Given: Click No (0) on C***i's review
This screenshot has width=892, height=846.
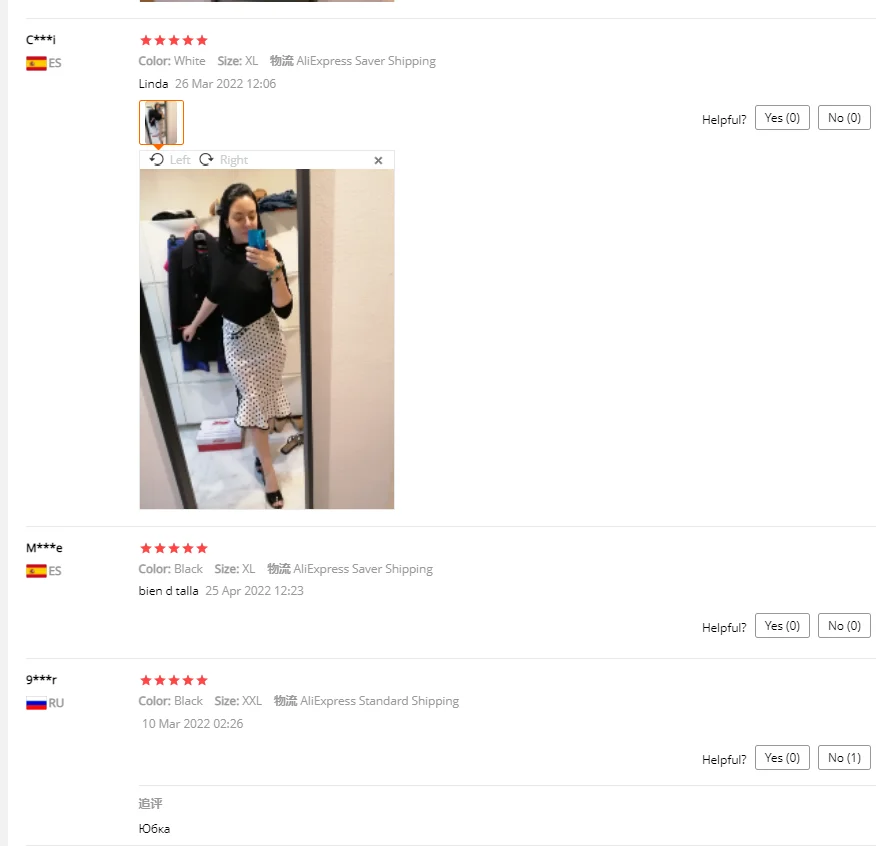Looking at the screenshot, I should pos(844,118).
